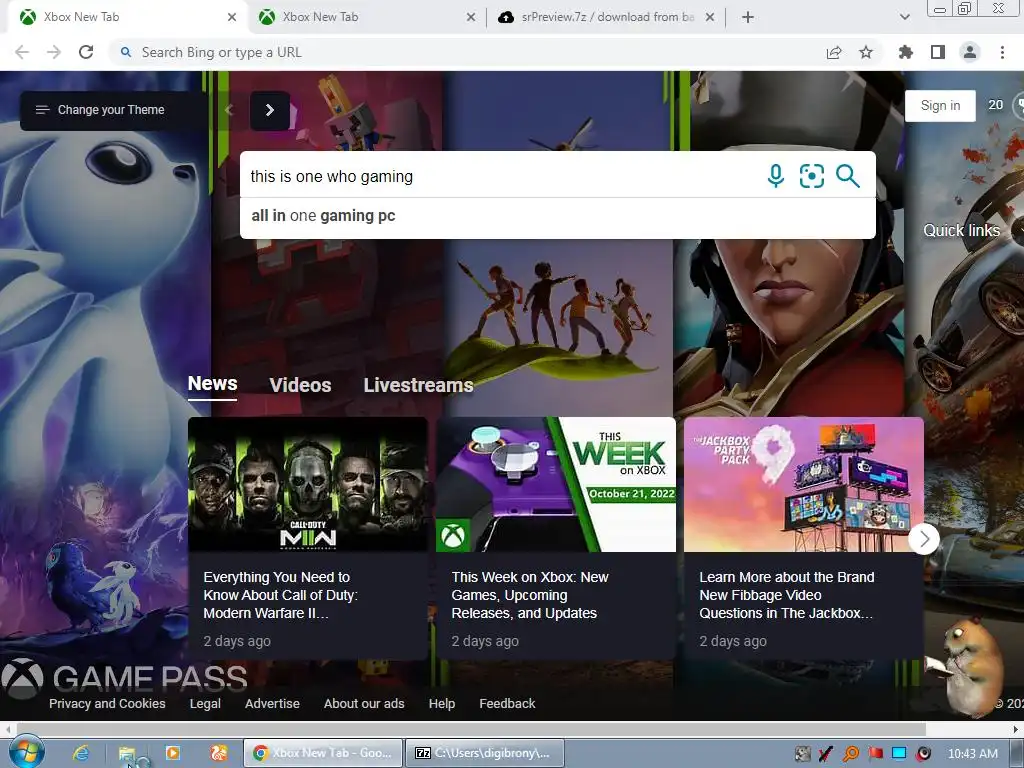Click the blue monitor tray icon

coord(899,754)
